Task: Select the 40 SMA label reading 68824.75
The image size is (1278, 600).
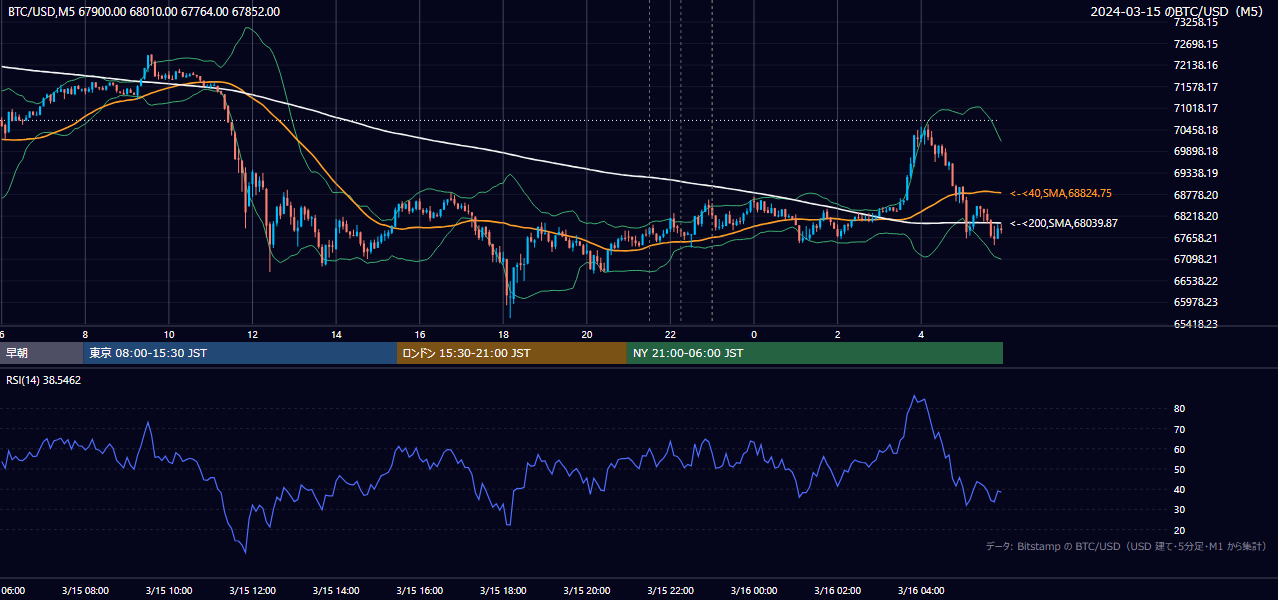Action: 1061,193
